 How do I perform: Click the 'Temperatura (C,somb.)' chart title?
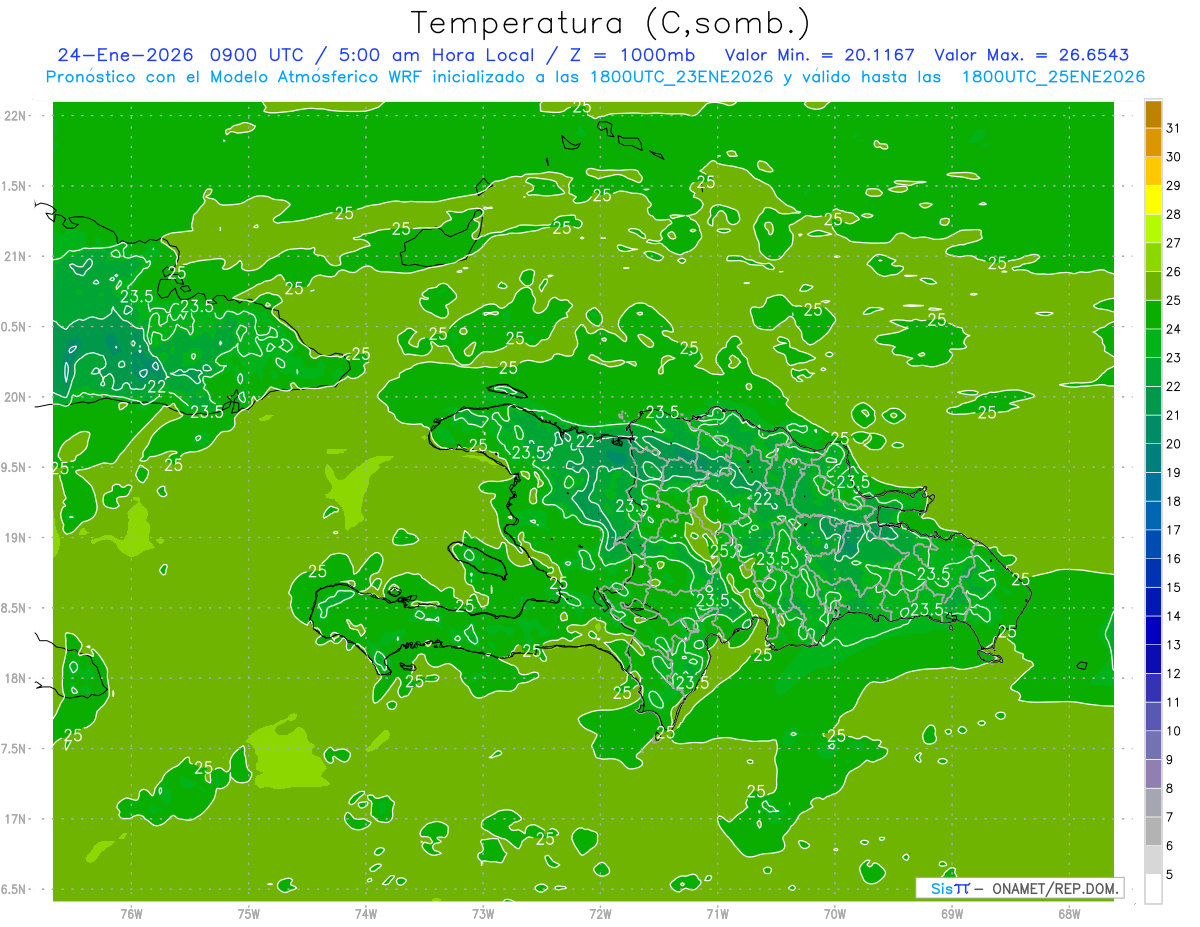[x=611, y=23]
